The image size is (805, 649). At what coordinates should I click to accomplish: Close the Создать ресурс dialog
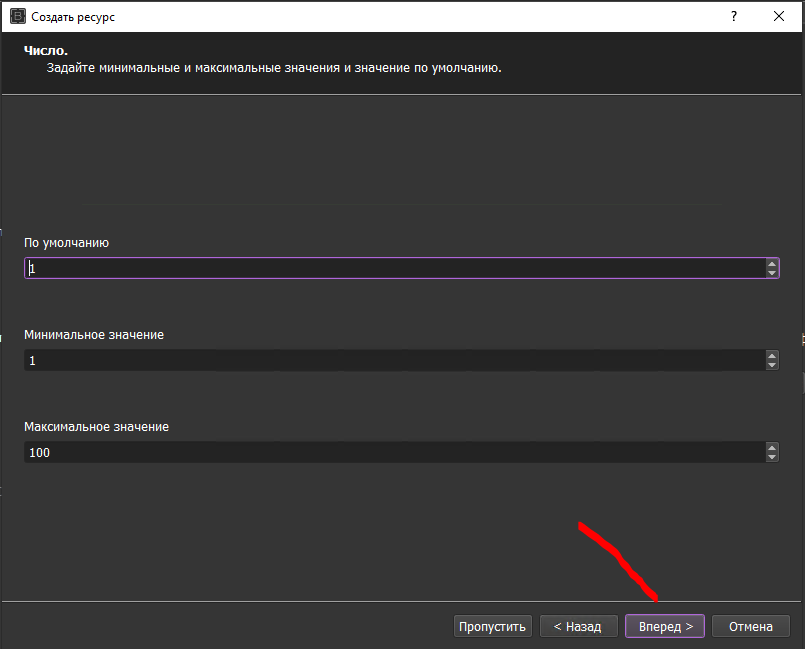pos(778,16)
